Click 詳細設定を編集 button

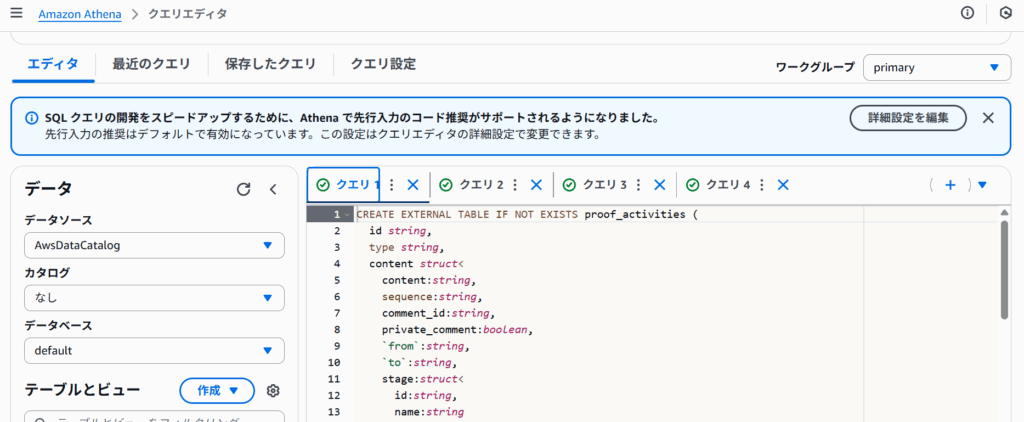click(x=908, y=118)
